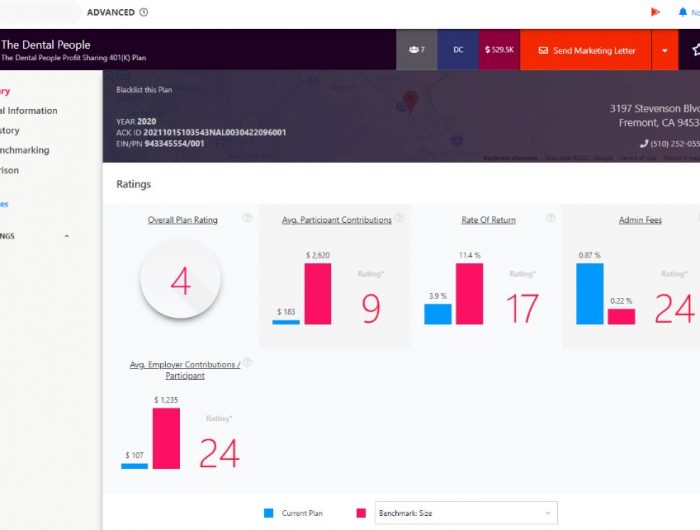700x530 pixels.
Task: Open the notifications bell icon
Action: click(683, 12)
